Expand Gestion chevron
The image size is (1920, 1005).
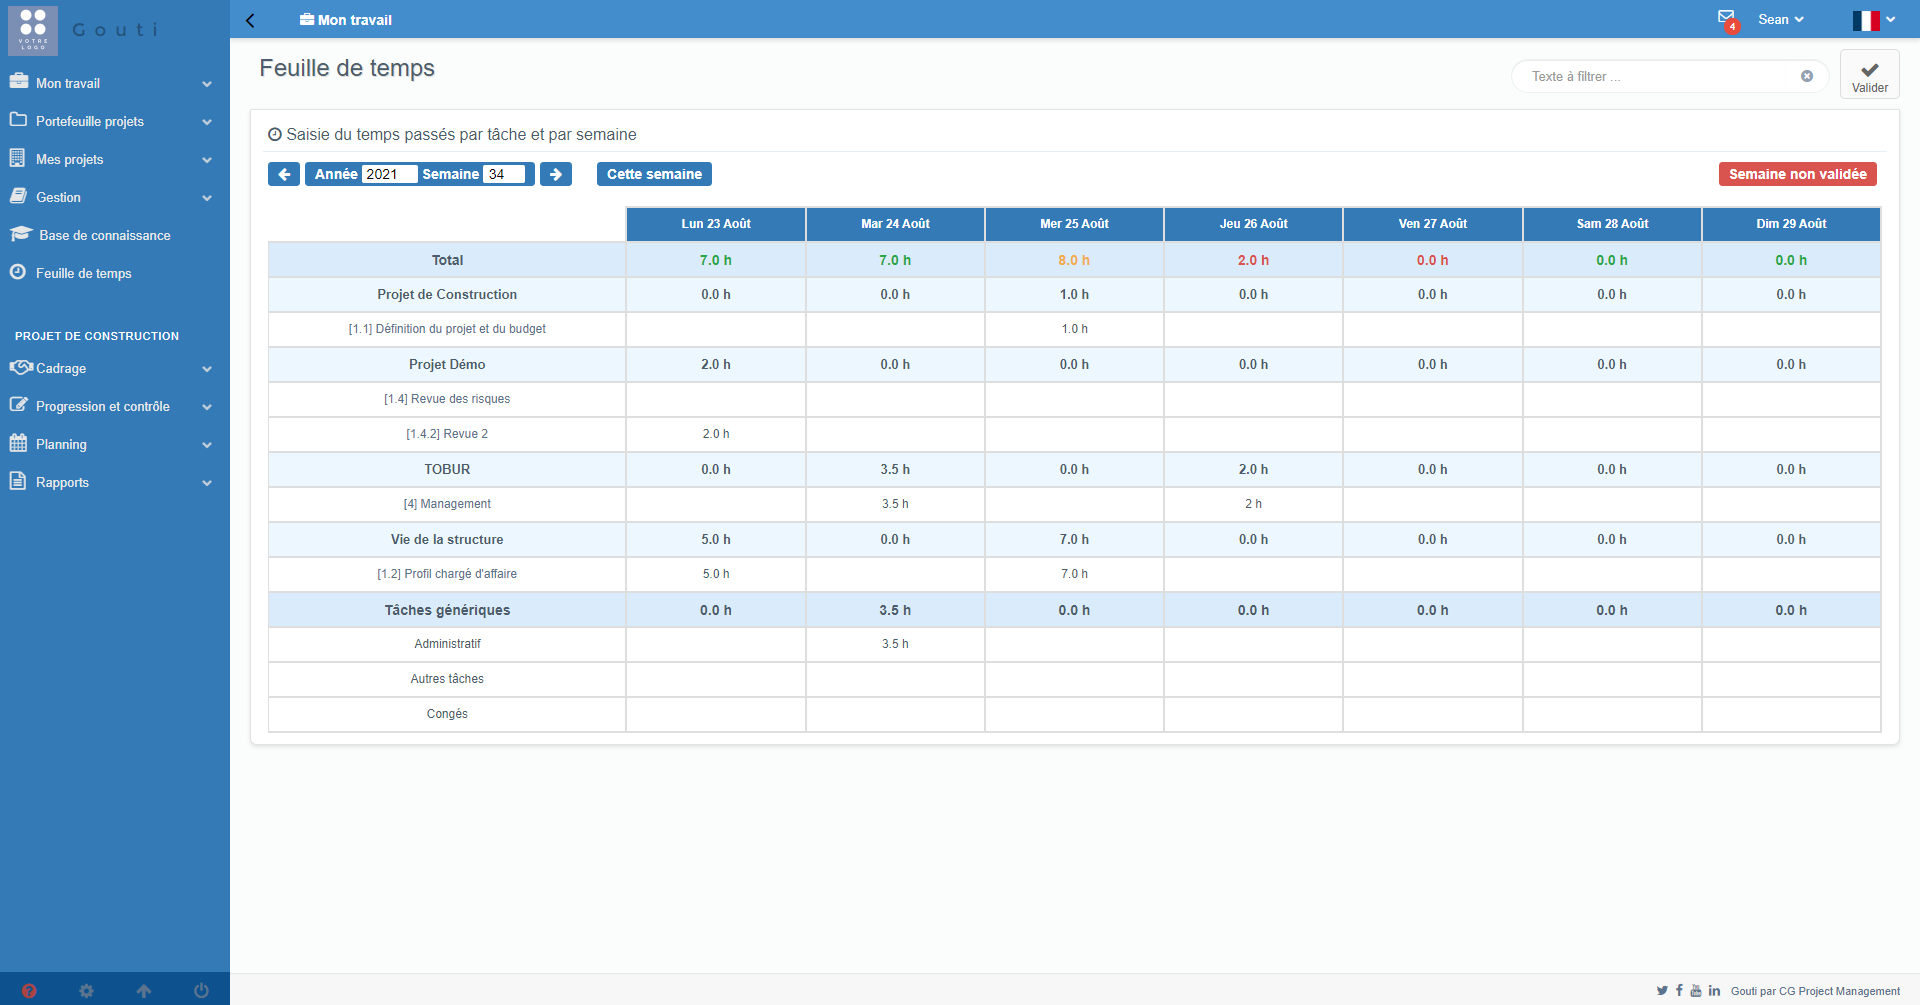(x=207, y=198)
